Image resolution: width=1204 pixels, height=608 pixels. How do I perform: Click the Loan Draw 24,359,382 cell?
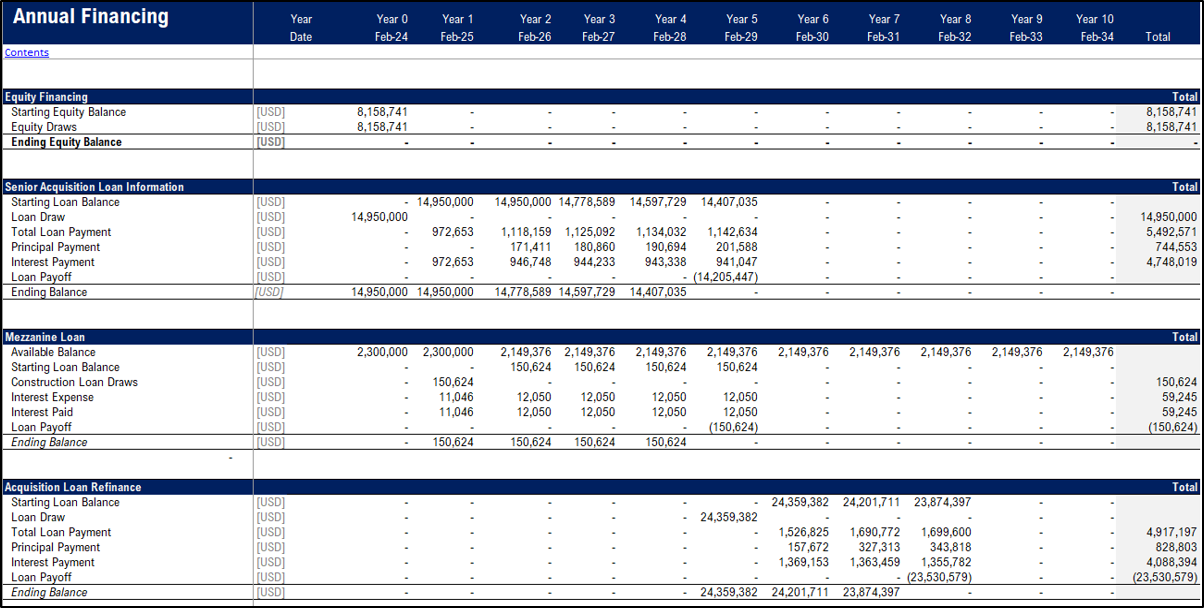tap(727, 517)
